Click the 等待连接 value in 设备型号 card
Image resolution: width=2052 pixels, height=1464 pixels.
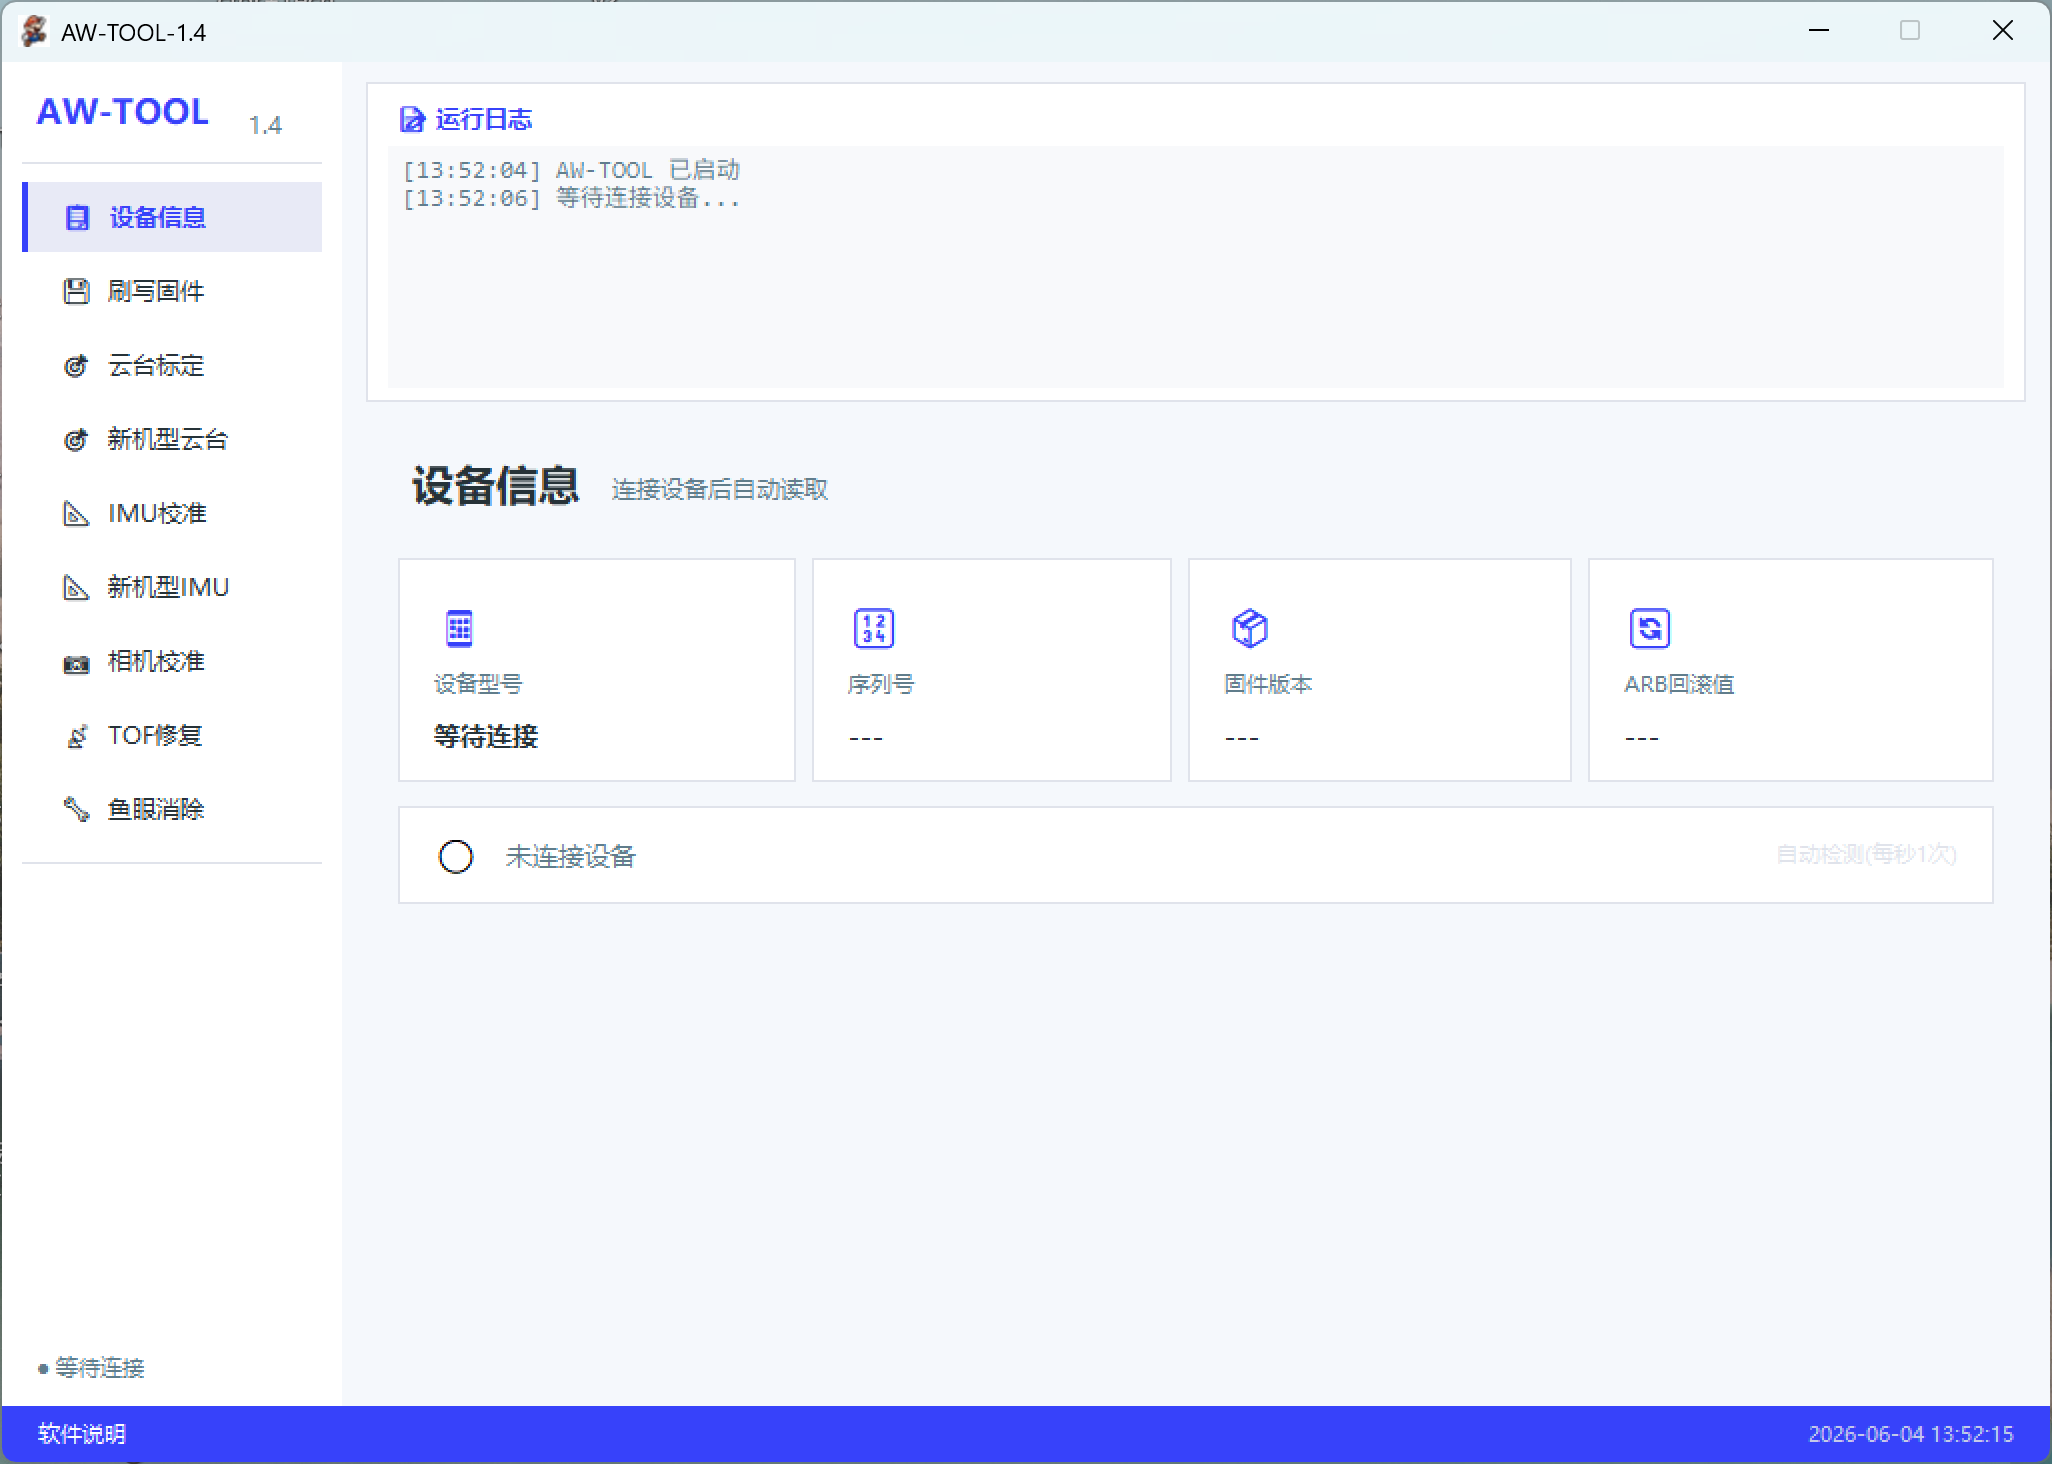pos(486,737)
